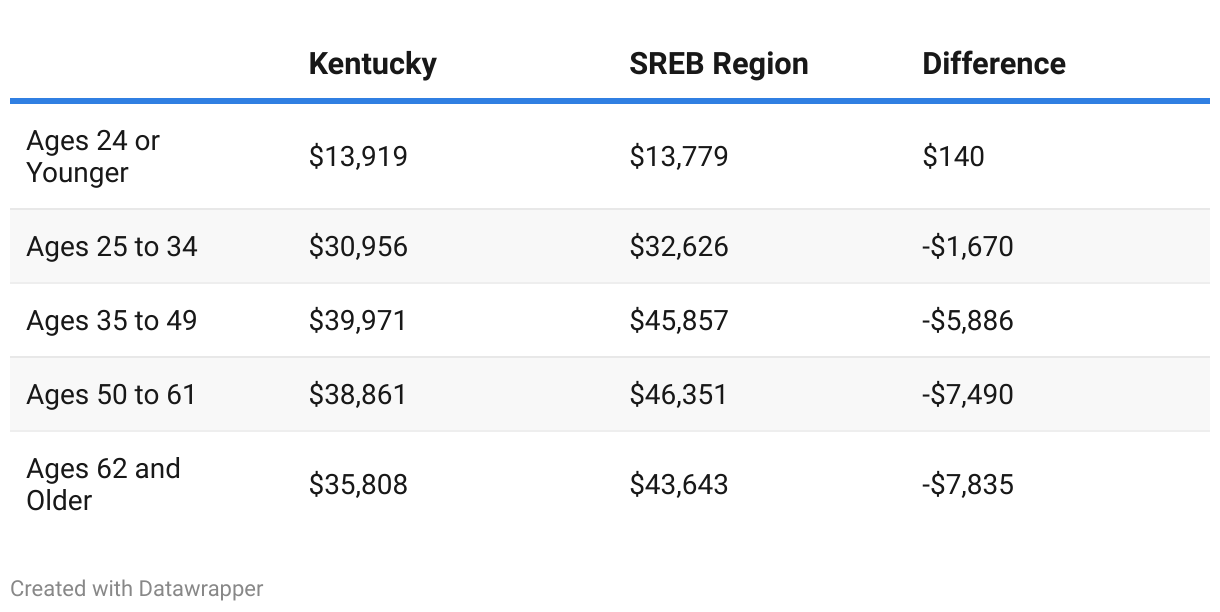Click the -$7,835 difference cell
The height and width of the screenshot is (612, 1220).
click(967, 485)
